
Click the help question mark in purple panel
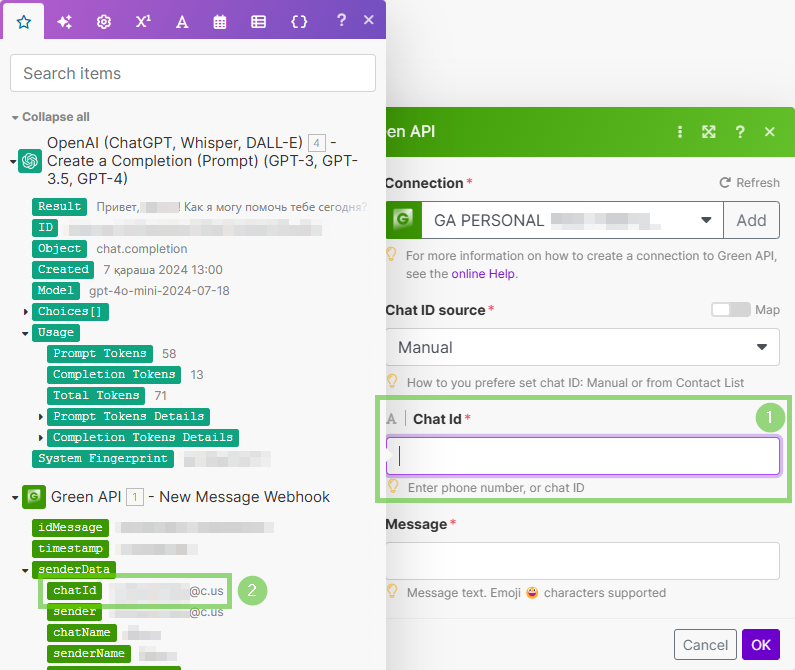[341, 20]
